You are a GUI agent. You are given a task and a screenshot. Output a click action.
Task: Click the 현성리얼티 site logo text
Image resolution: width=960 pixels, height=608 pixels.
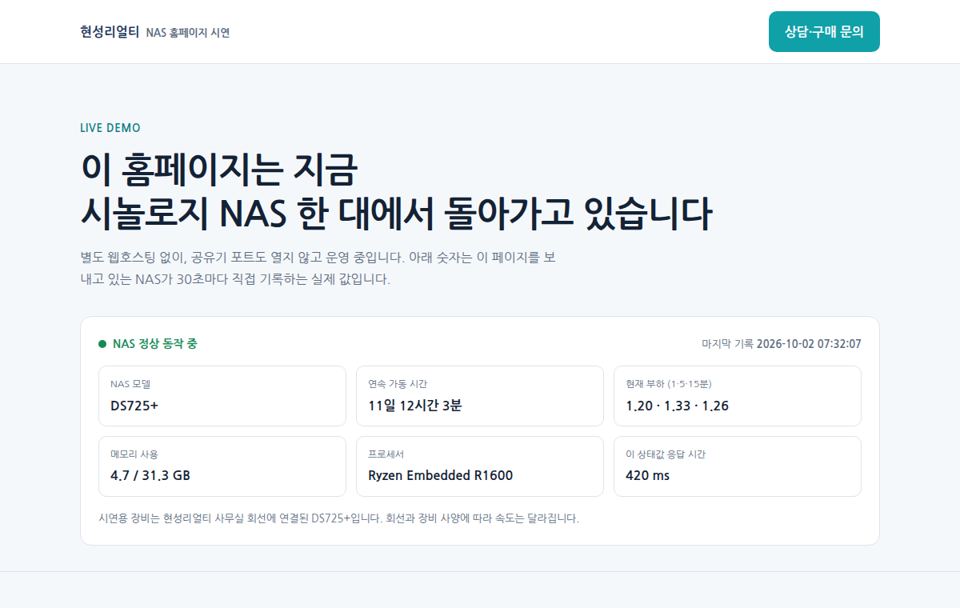click(110, 32)
